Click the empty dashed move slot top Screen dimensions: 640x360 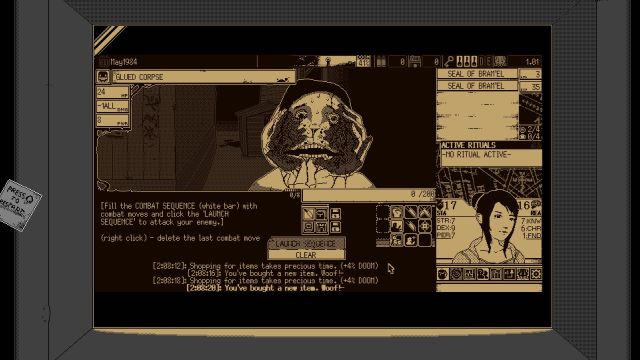(x=383, y=213)
